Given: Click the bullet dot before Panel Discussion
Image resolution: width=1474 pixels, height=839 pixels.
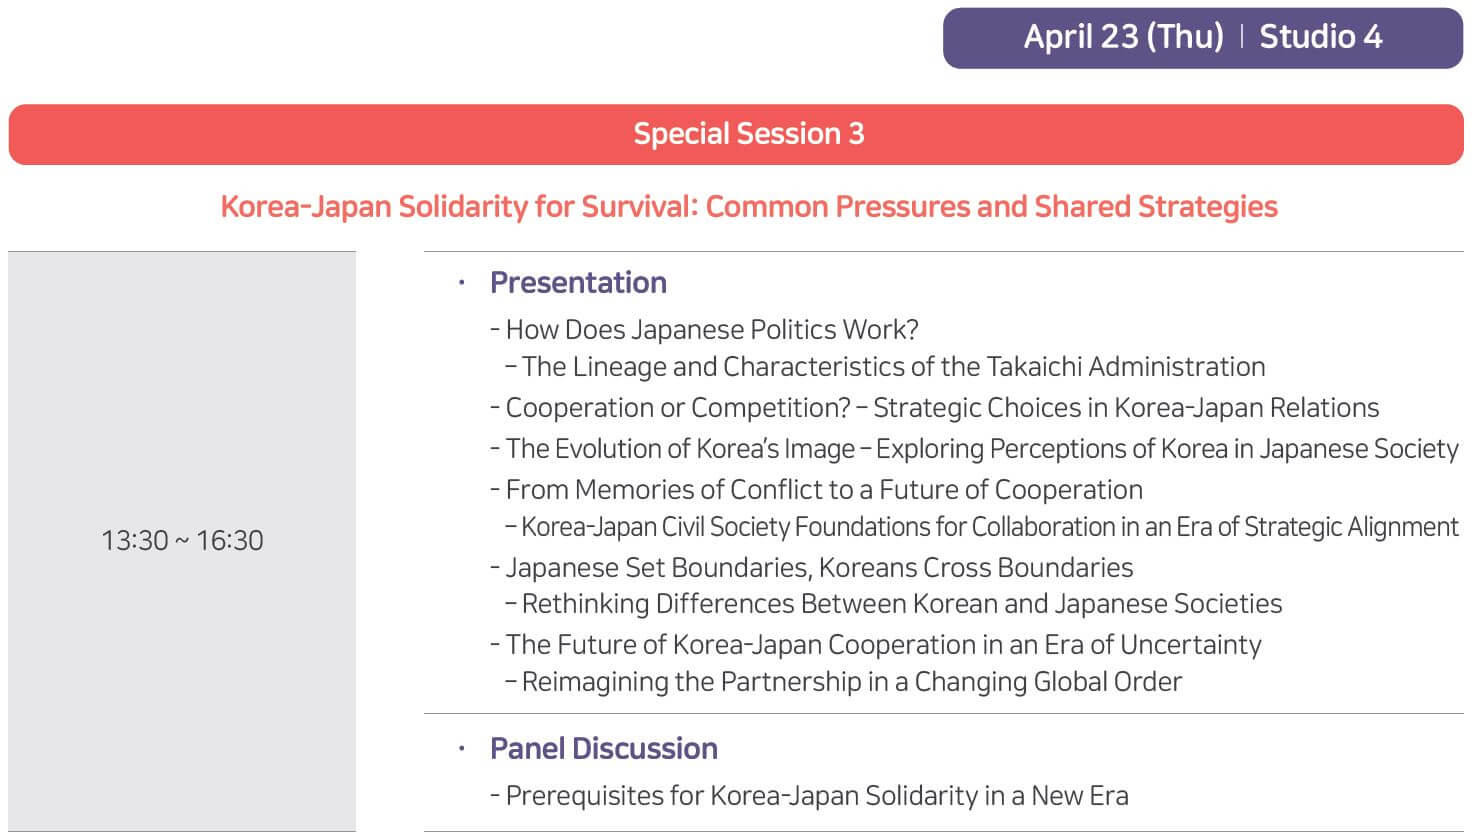Looking at the screenshot, I should point(461,749).
